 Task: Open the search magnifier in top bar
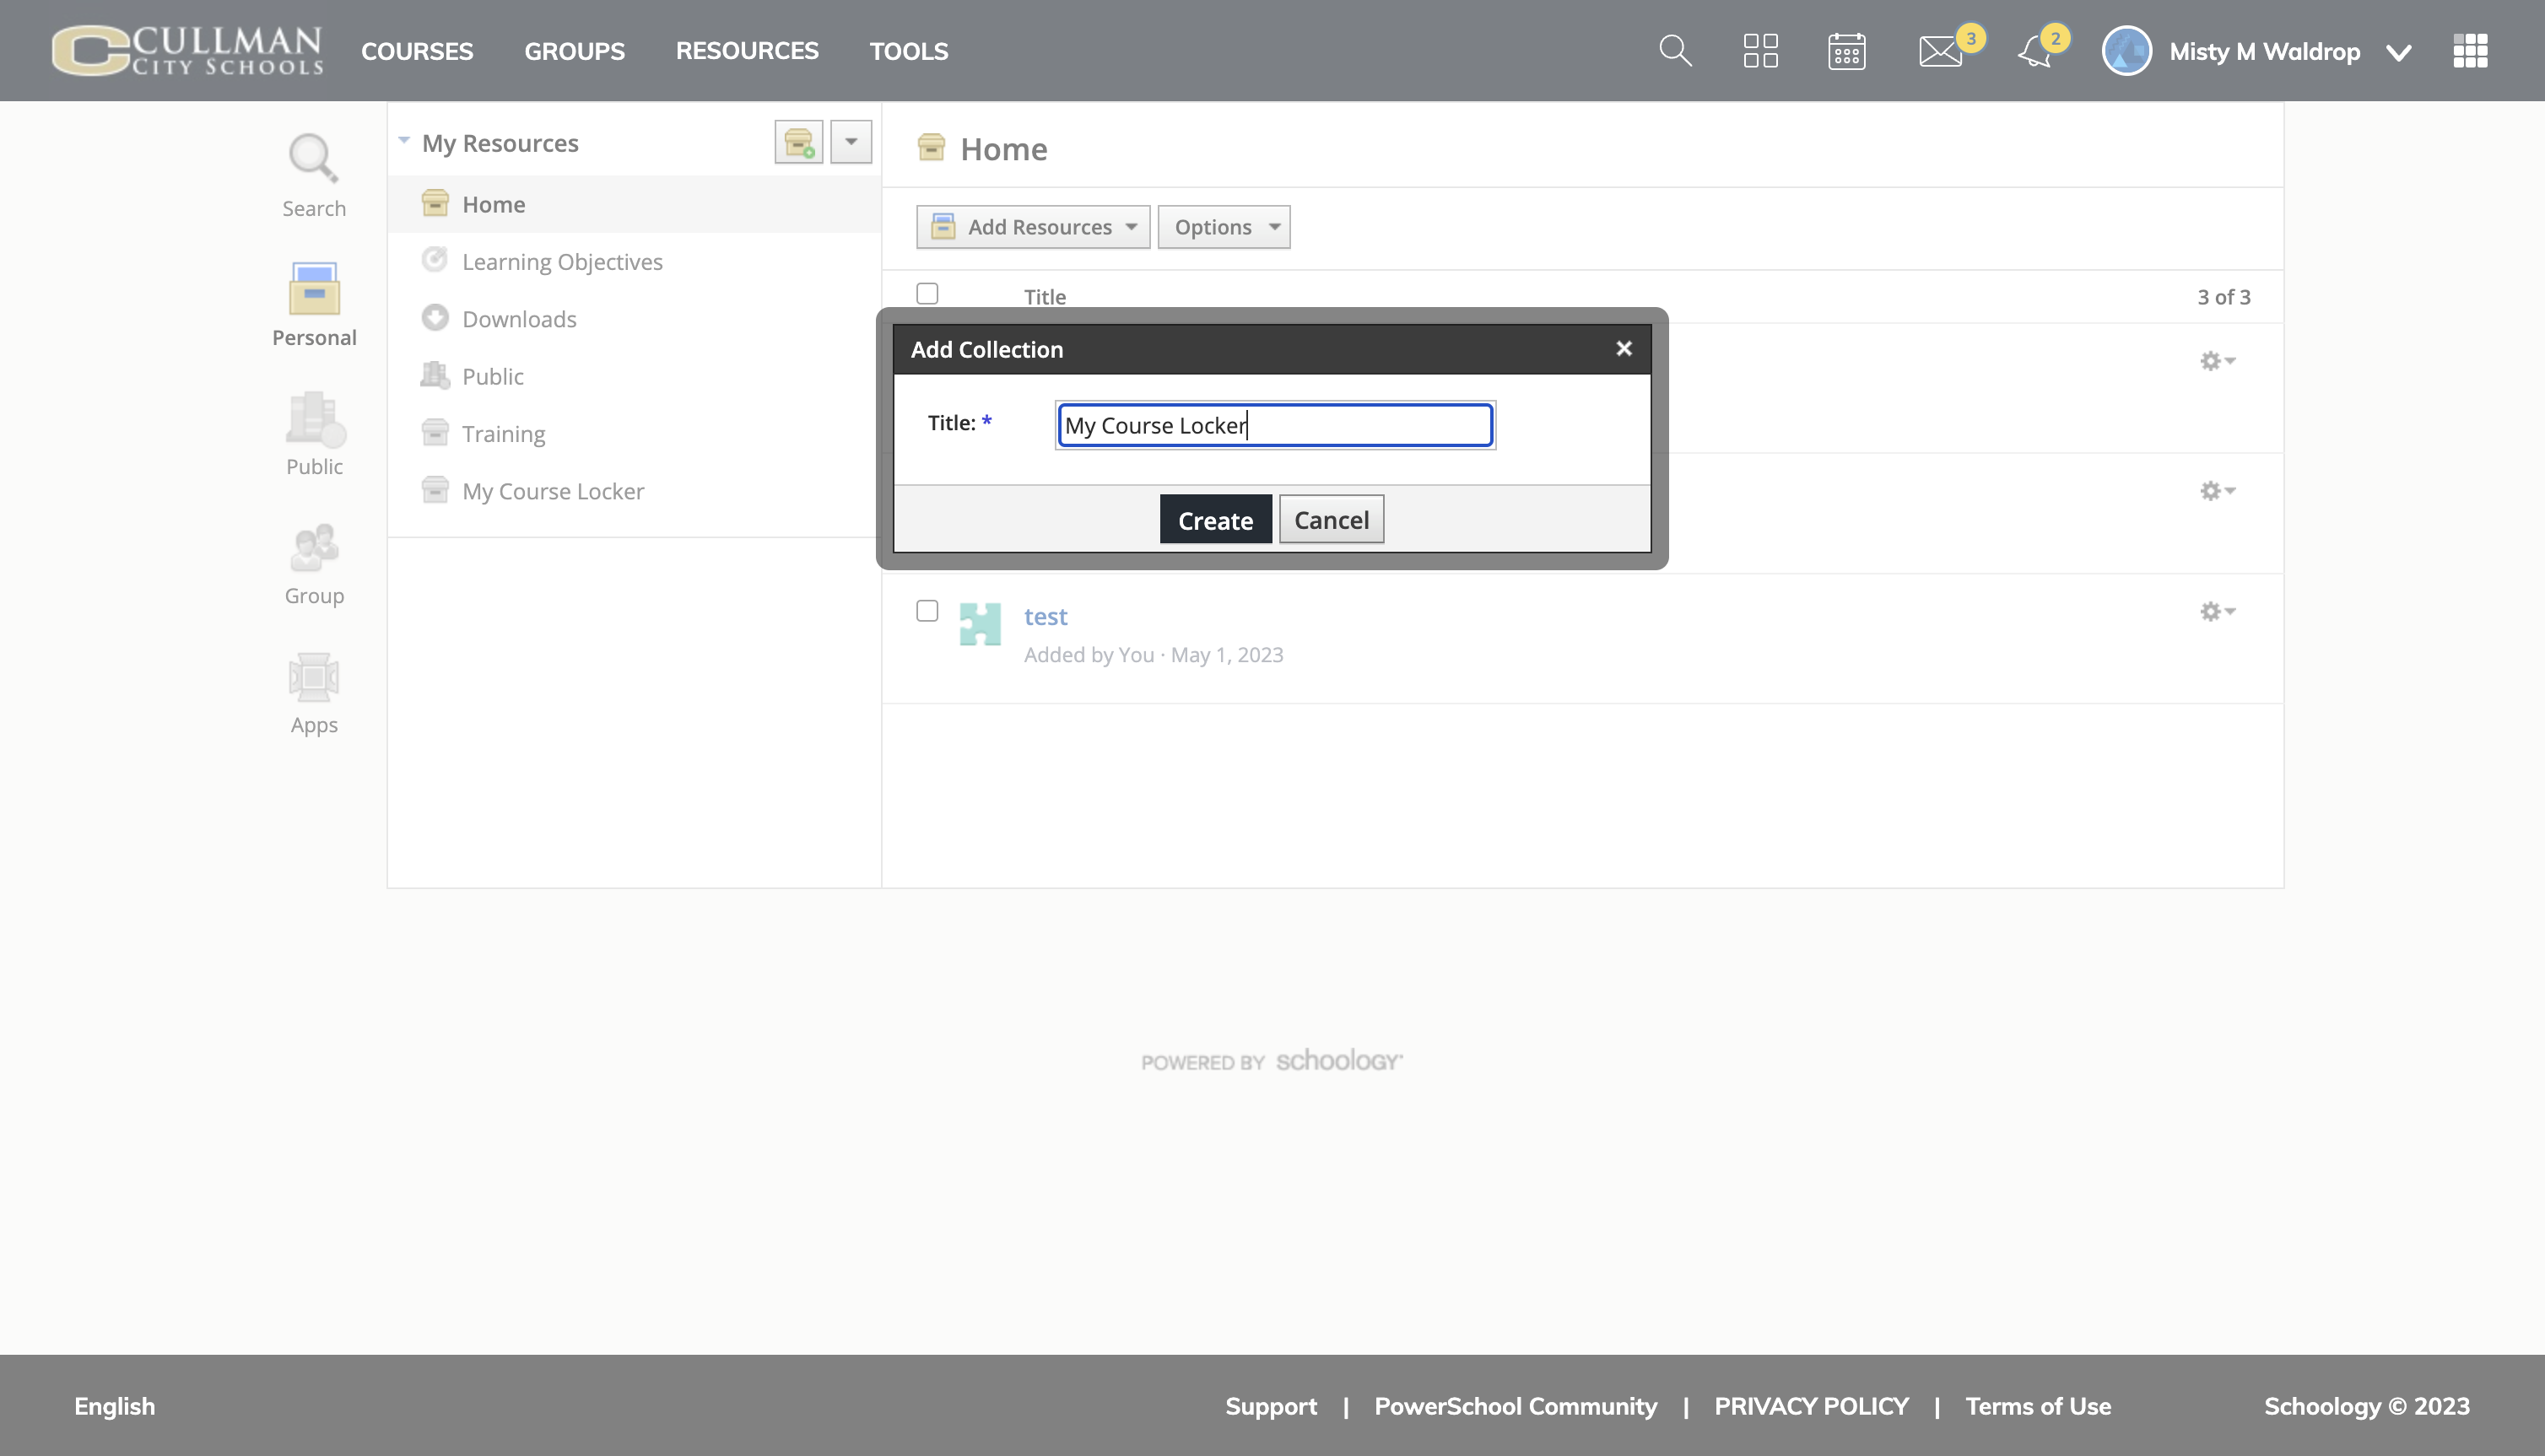tap(1675, 51)
